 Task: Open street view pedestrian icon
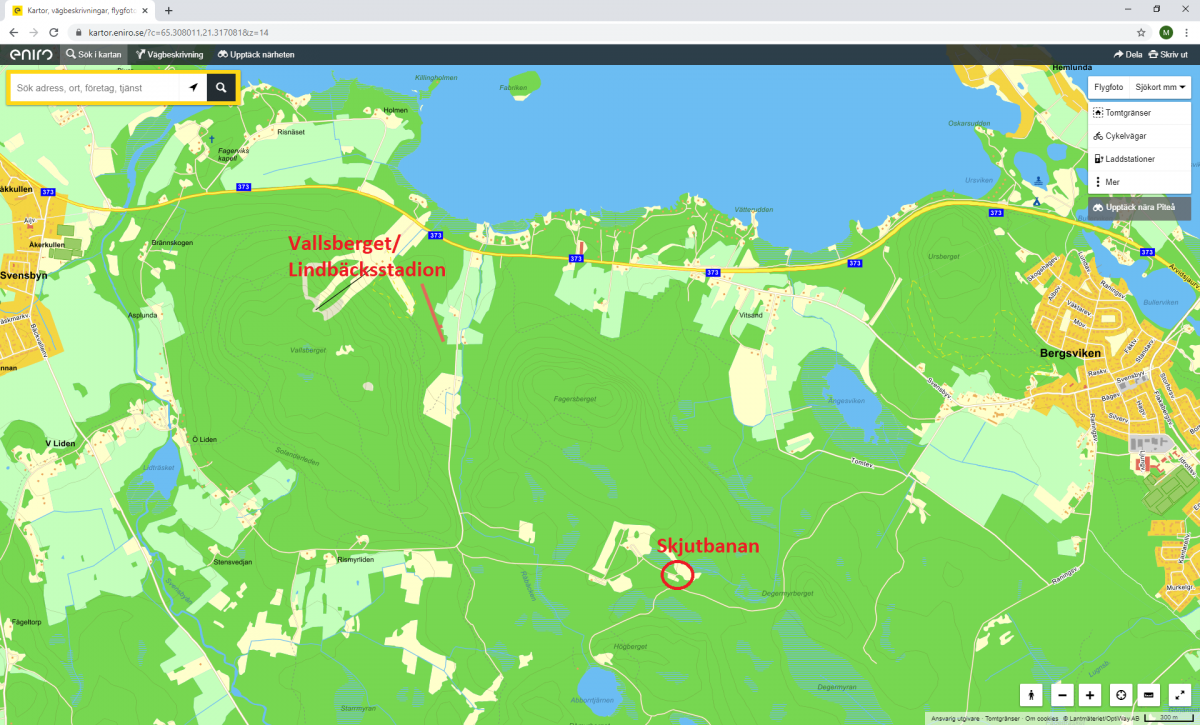pyautogui.click(x=1031, y=695)
